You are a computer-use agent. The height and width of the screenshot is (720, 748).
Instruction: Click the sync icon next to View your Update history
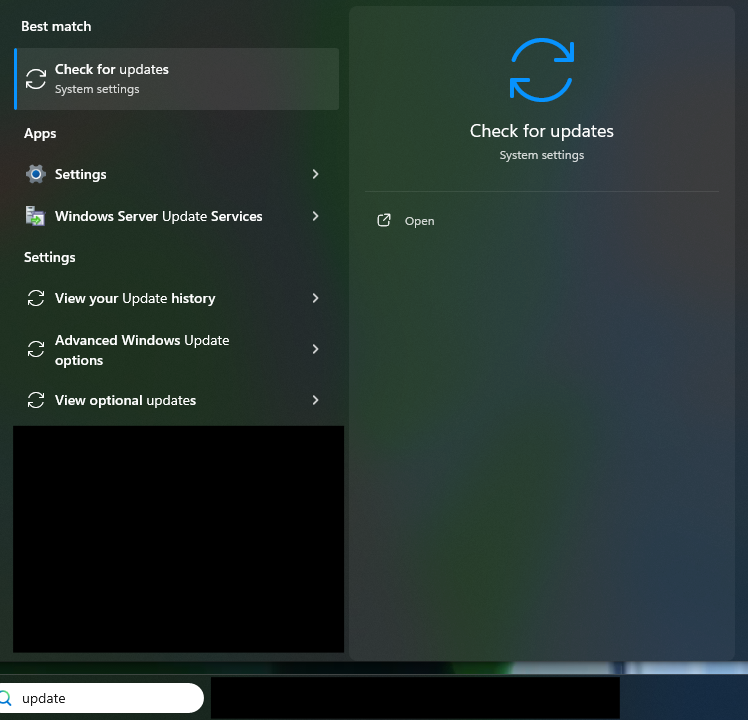36,298
